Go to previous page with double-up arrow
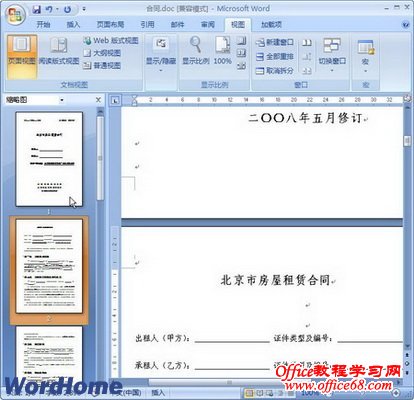This screenshot has height=400, width=414. 407,356
